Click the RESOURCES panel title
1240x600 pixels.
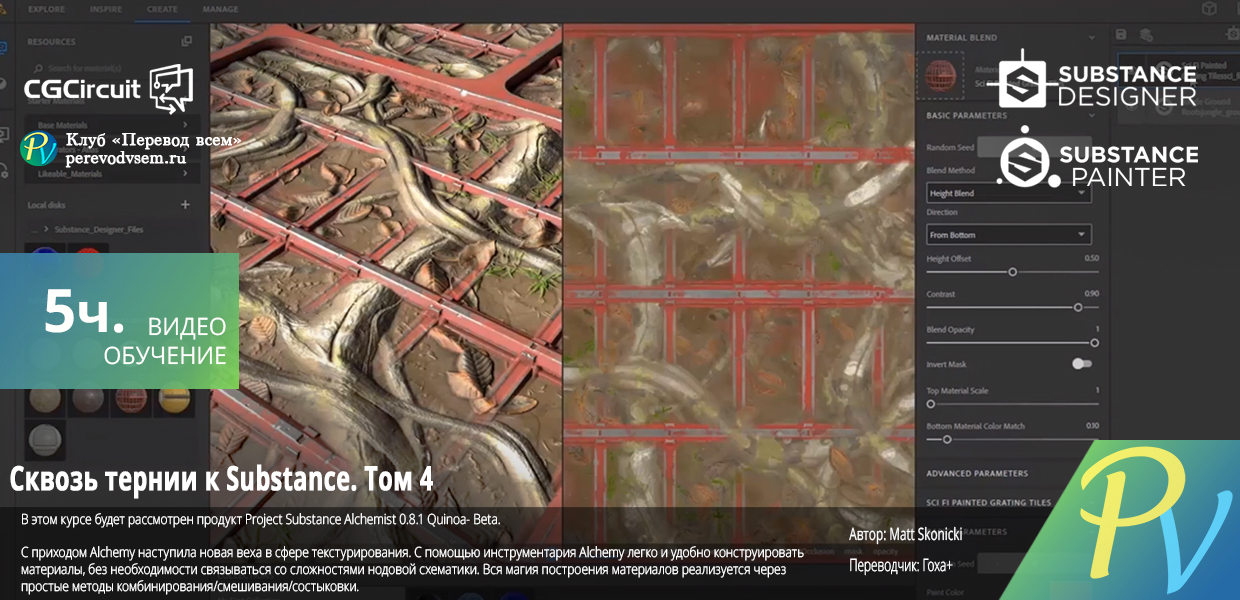point(51,42)
